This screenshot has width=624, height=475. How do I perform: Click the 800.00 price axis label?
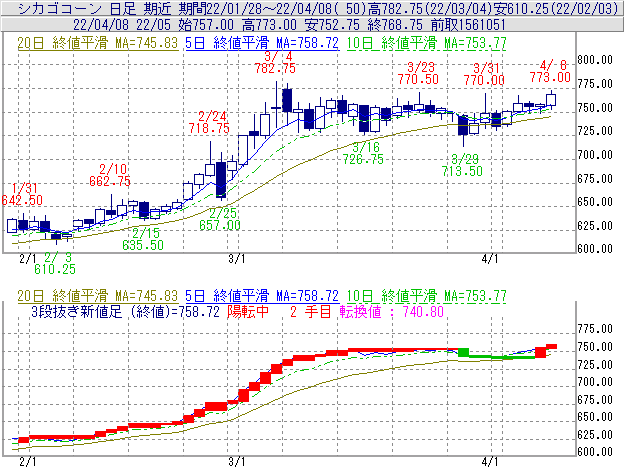click(x=595, y=60)
